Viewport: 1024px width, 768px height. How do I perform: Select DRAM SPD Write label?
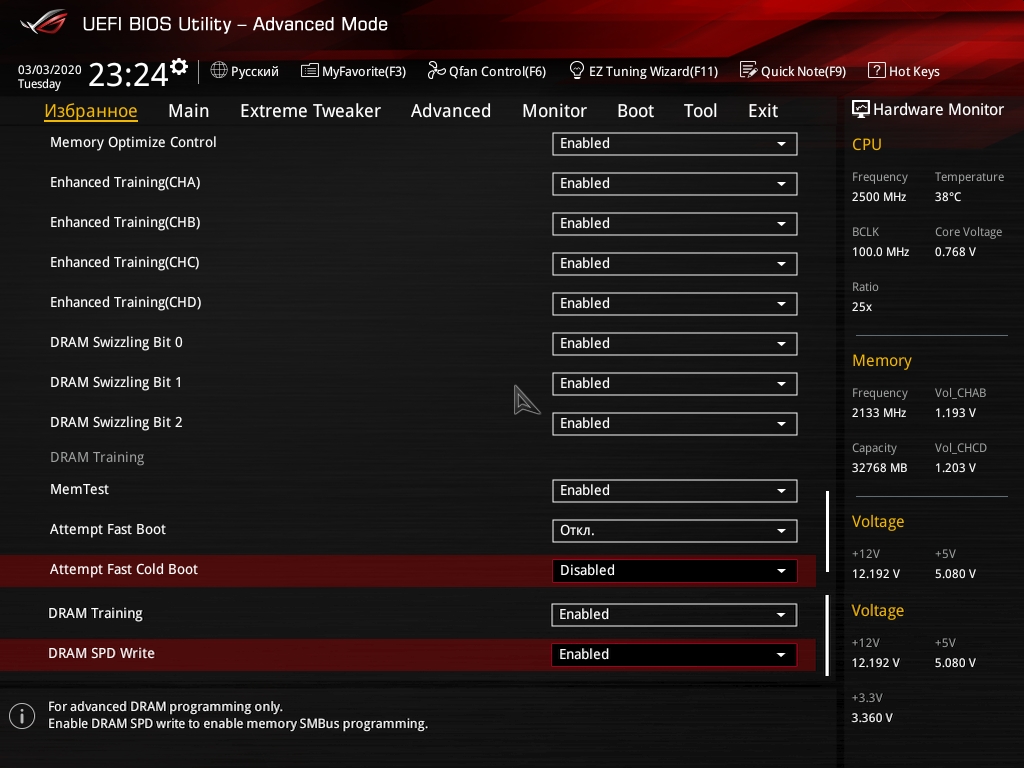tap(101, 653)
